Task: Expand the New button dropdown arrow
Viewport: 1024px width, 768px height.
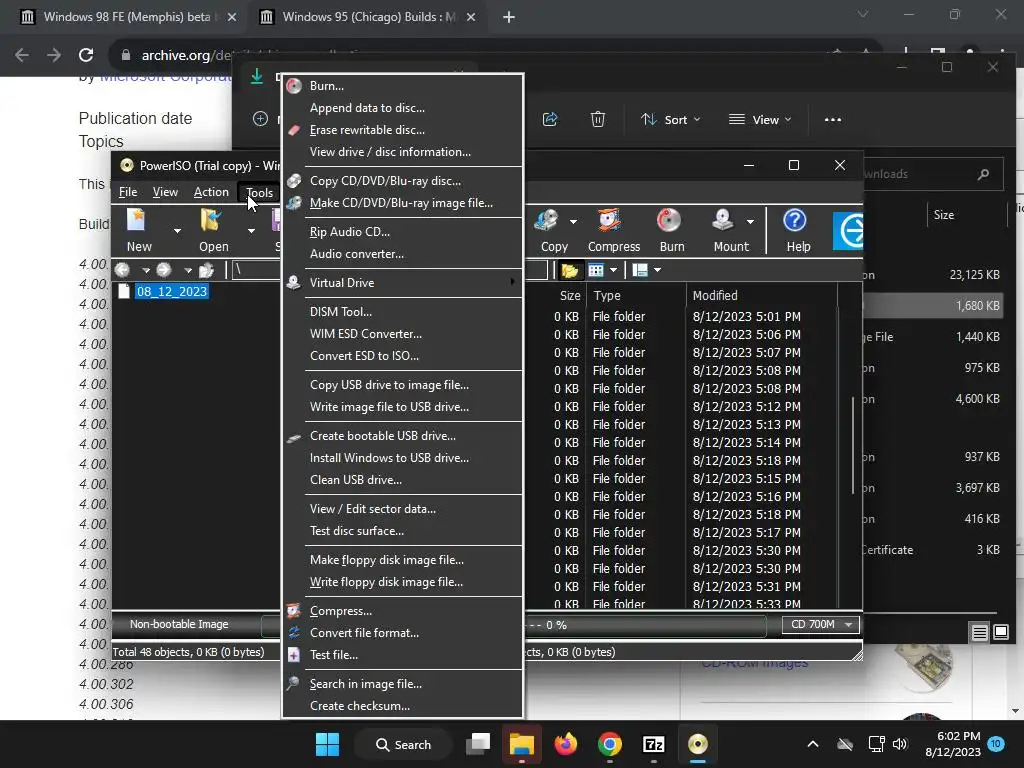Action: point(177,231)
